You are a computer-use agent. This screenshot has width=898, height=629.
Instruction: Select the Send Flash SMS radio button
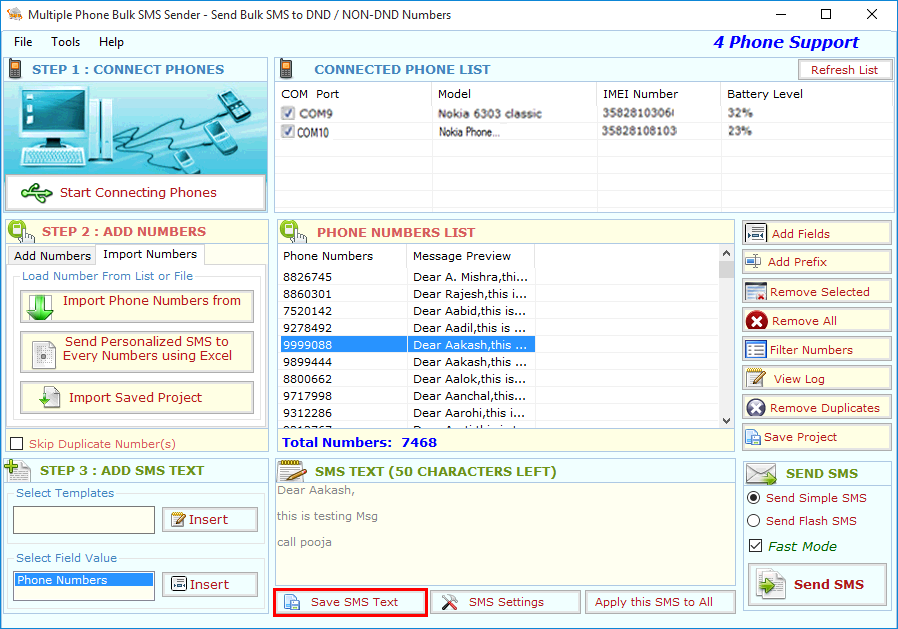pos(754,521)
